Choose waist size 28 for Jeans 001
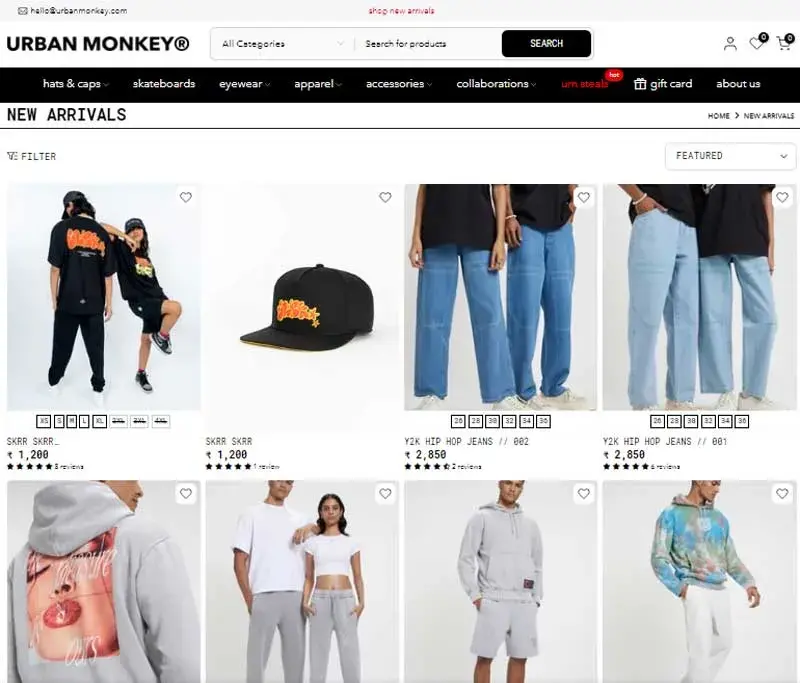 (x=674, y=421)
